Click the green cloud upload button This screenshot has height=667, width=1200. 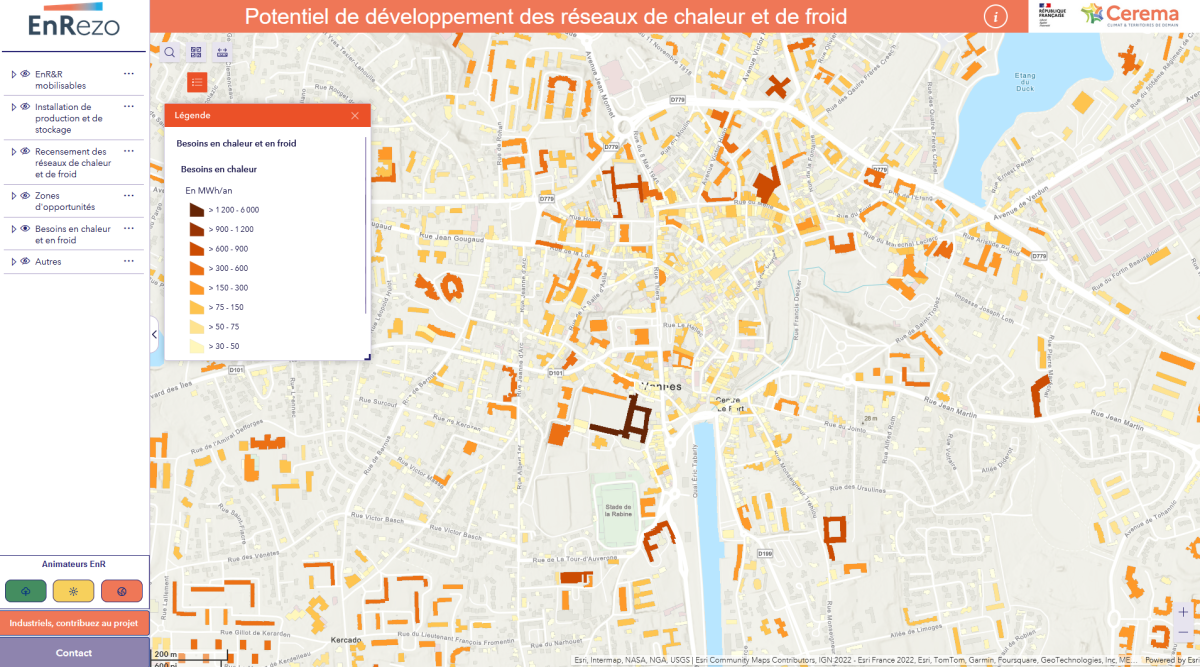pyautogui.click(x=25, y=591)
